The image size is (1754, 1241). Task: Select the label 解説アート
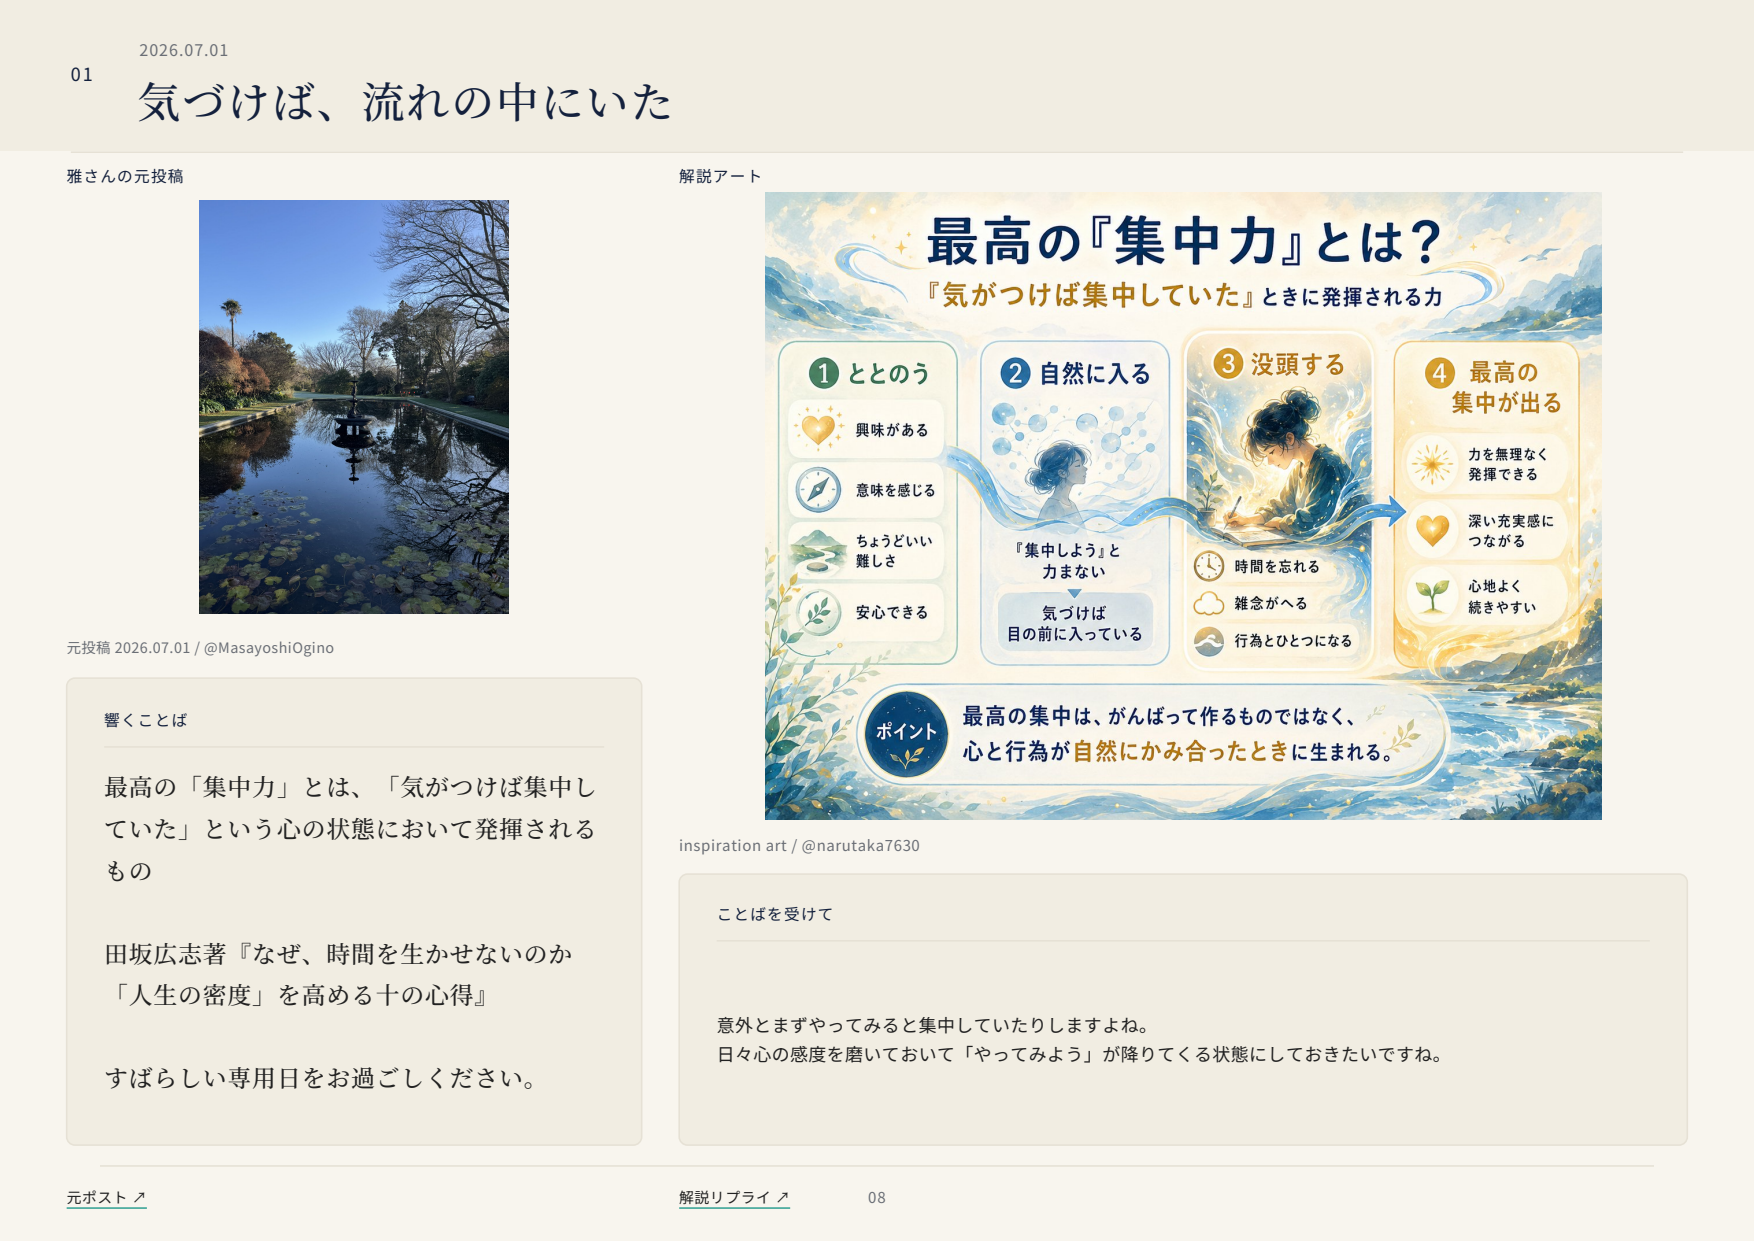pyautogui.click(x=720, y=176)
